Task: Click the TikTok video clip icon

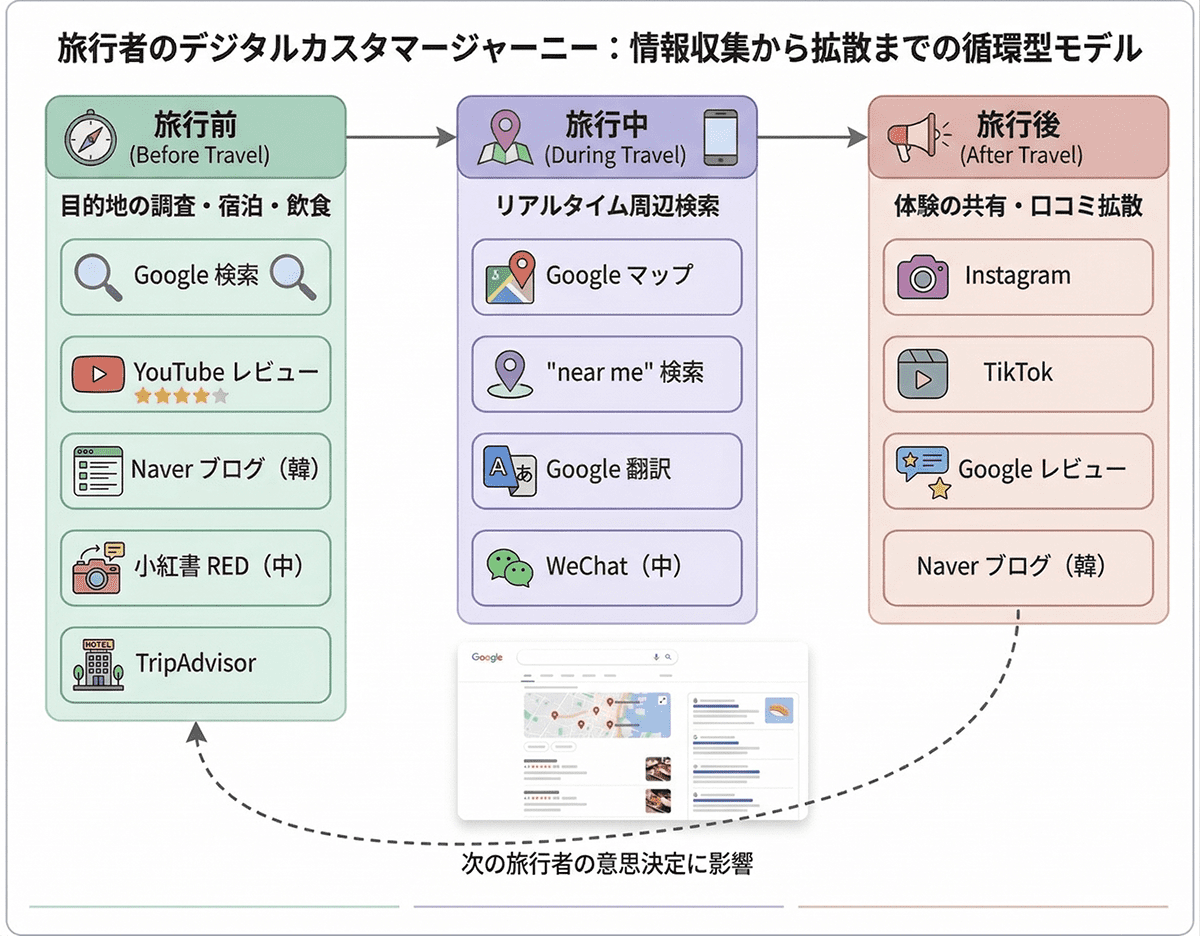Action: coord(922,375)
